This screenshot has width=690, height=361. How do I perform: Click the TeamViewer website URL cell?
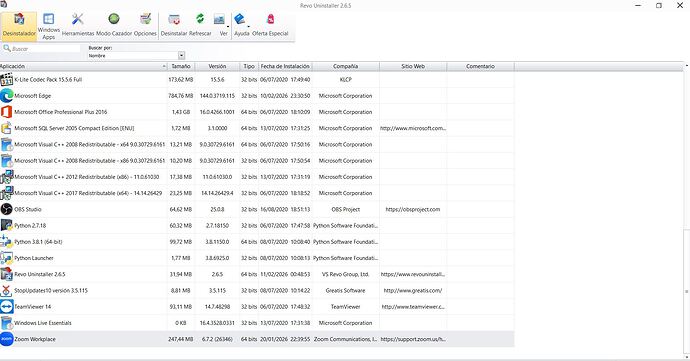point(413,307)
